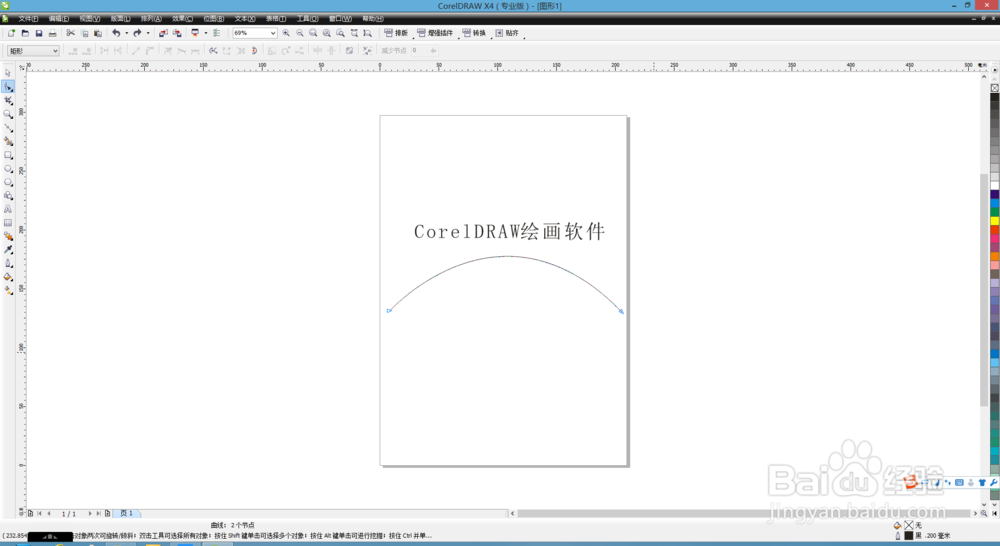Open the 编辑 (Edit) menu
The width and height of the screenshot is (1000, 546).
(x=59, y=19)
